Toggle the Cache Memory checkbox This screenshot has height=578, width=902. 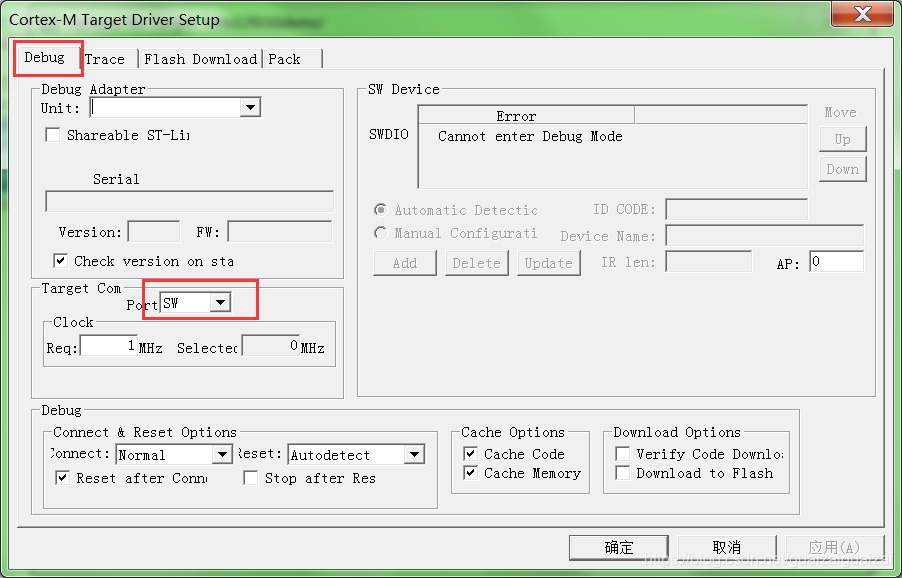click(x=471, y=473)
